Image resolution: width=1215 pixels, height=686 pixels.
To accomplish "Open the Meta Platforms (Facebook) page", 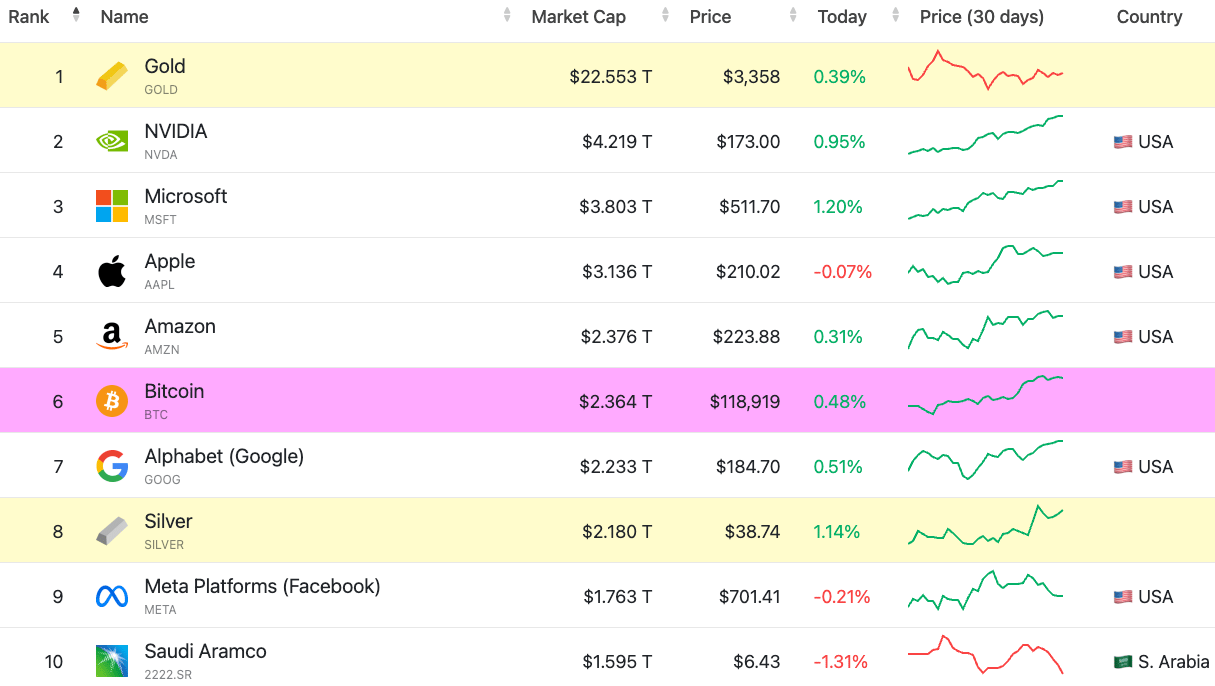I will [x=263, y=587].
